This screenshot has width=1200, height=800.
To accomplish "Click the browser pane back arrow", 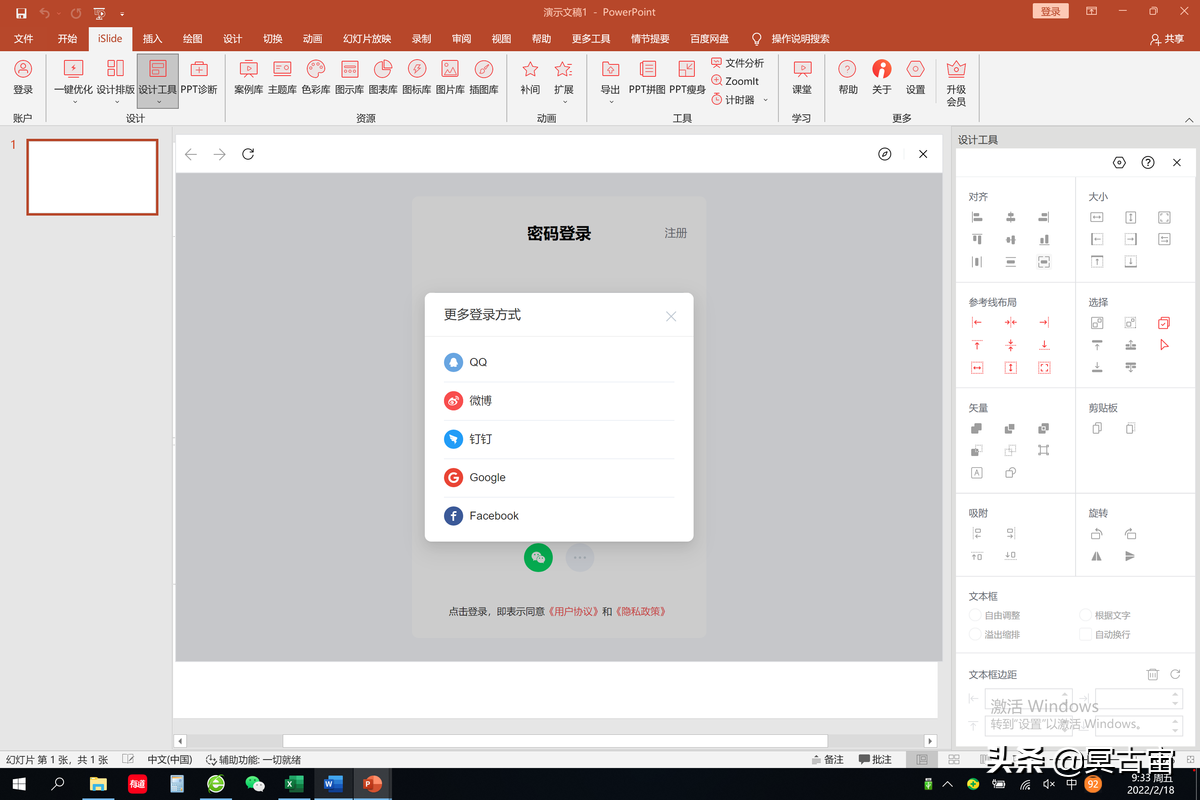I will click(191, 154).
